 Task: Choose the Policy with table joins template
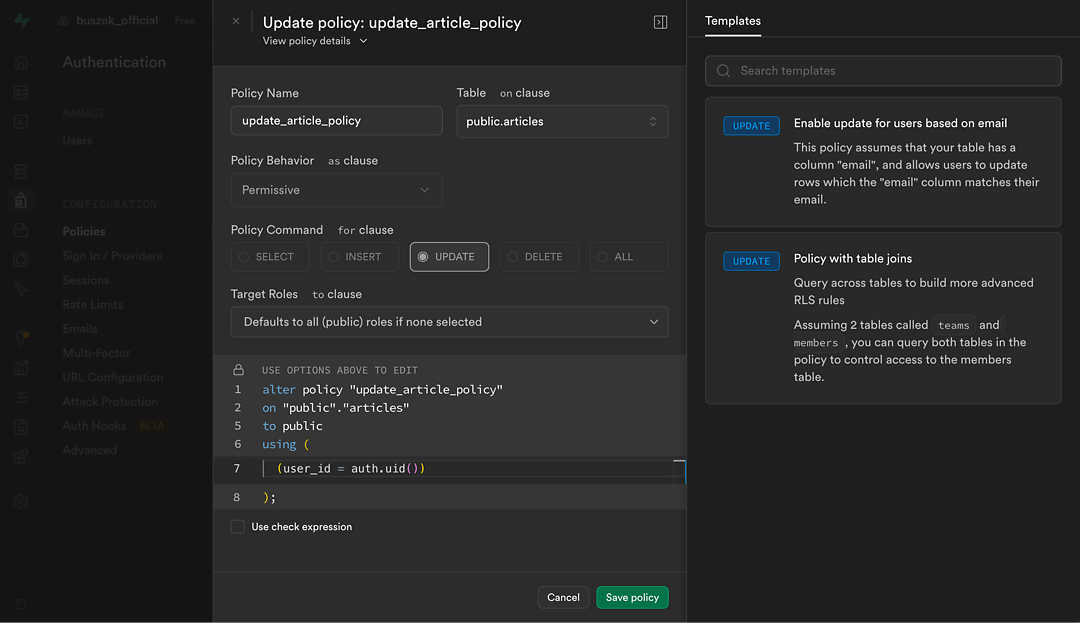click(x=883, y=318)
